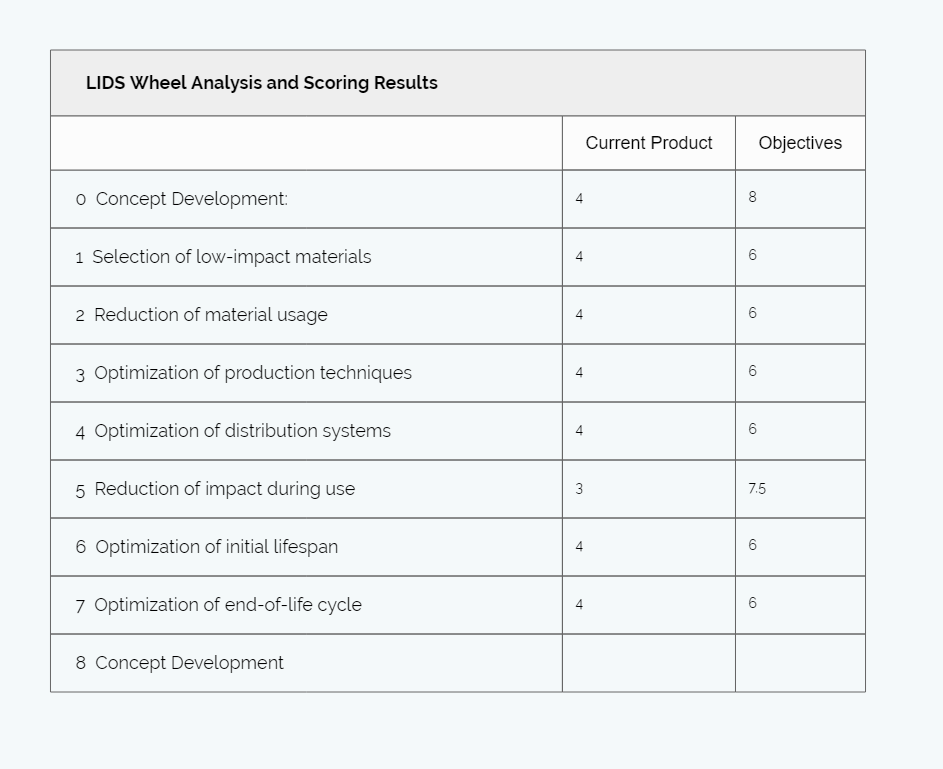Image resolution: width=943 pixels, height=769 pixels.
Task: Select "Optimization of initial lifespan" row label
Action: [216, 547]
